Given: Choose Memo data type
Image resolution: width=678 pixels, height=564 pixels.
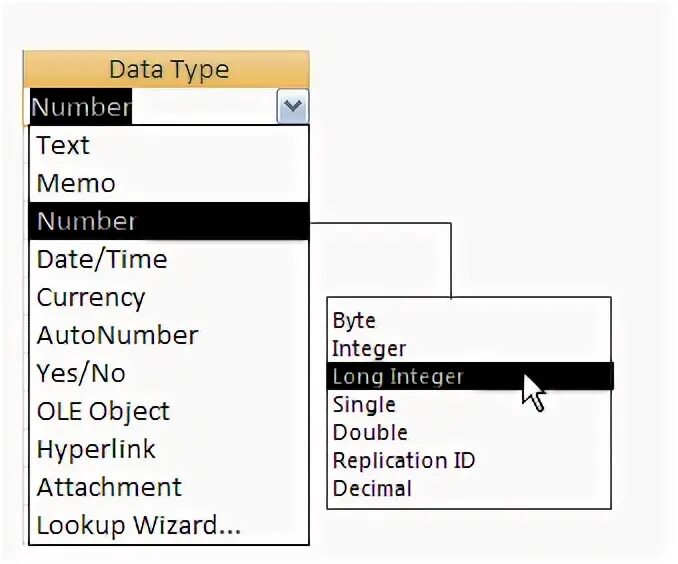Looking at the screenshot, I should (x=169, y=183).
